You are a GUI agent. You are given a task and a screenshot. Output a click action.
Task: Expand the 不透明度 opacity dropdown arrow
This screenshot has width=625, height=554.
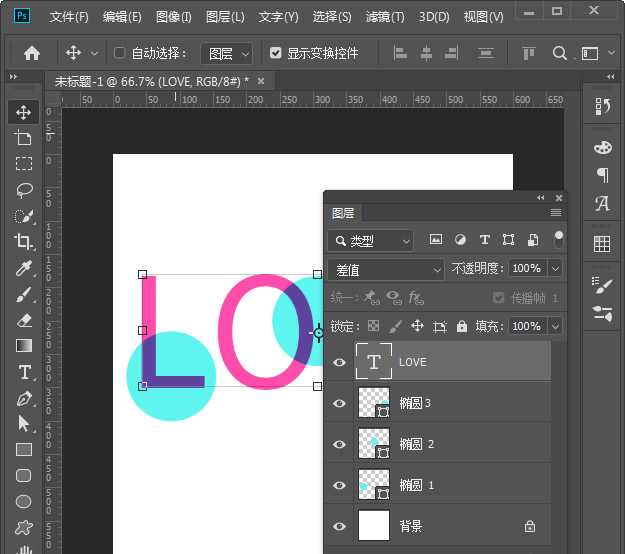[x=555, y=269]
